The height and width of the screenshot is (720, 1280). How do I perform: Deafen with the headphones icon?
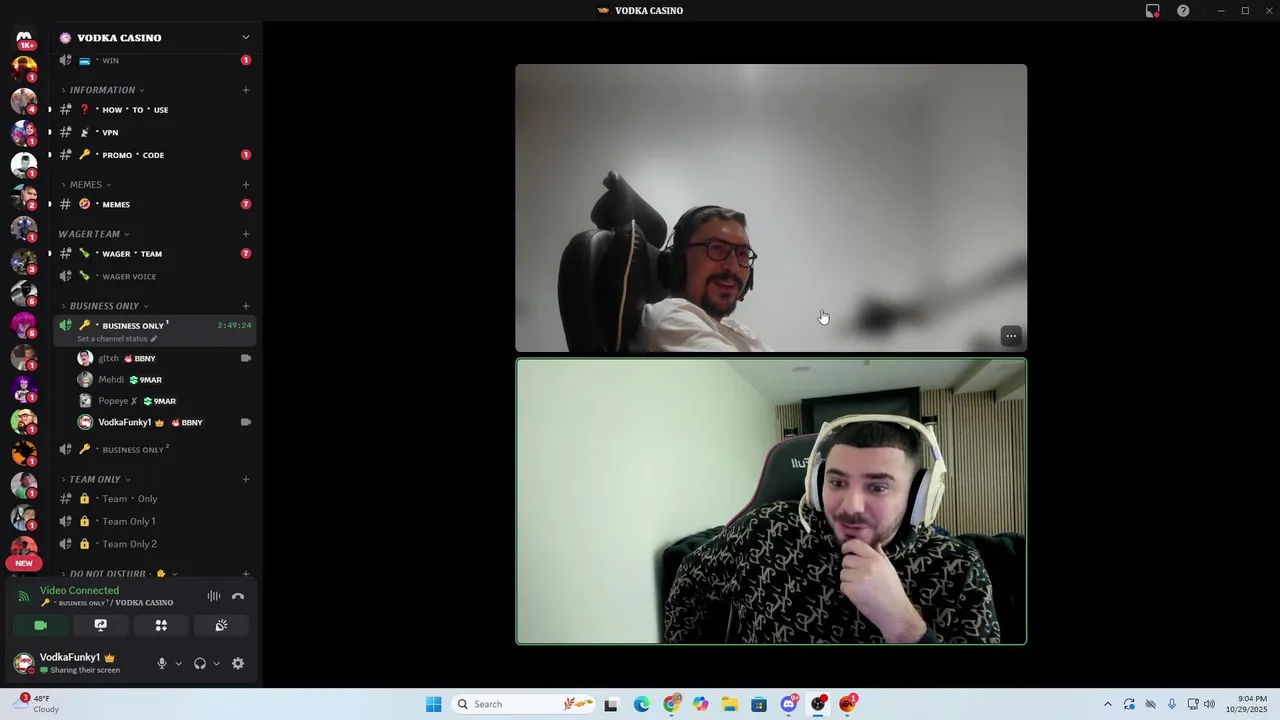tap(200, 663)
